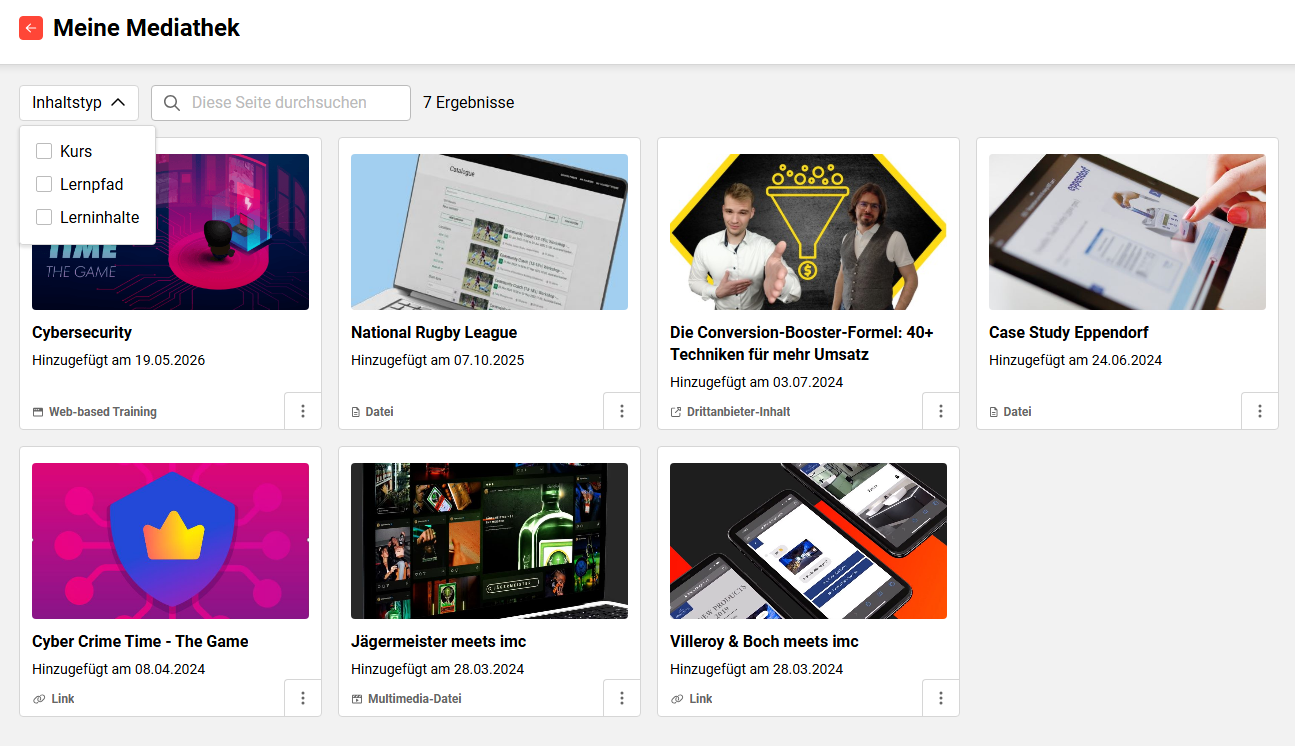Open Case Study Eppendorf three-dot menu
This screenshot has height=746, width=1295.
pyautogui.click(x=1260, y=411)
